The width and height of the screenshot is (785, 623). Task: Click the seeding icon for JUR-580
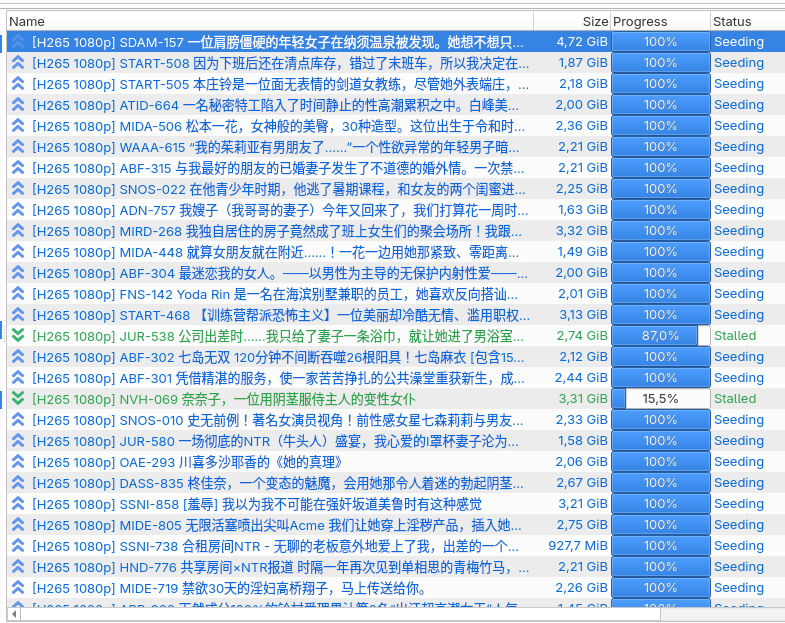coord(18,441)
